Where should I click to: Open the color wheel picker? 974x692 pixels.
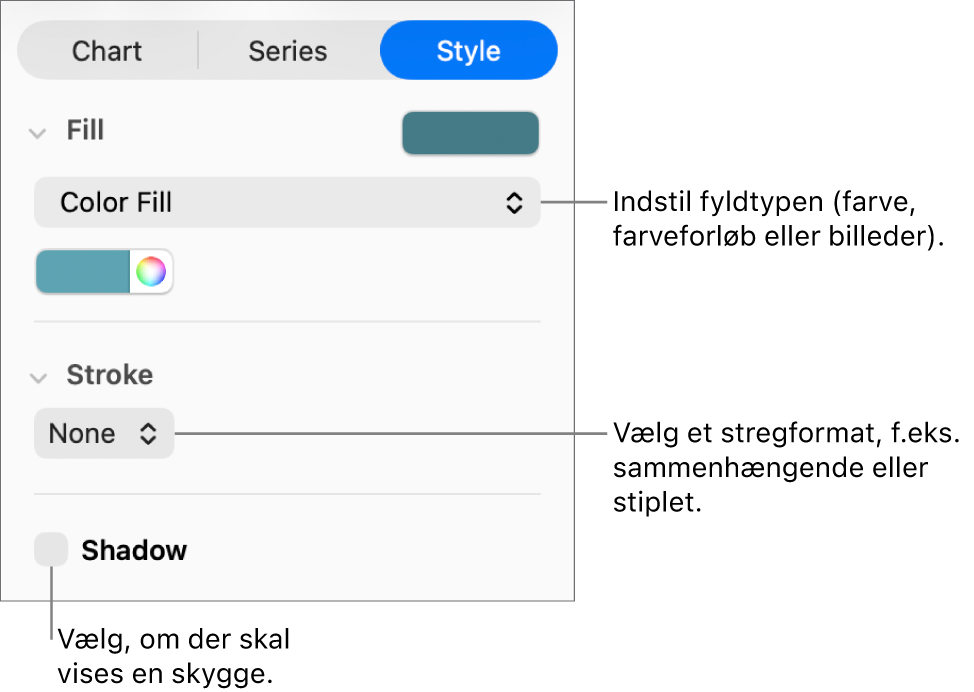pyautogui.click(x=151, y=272)
